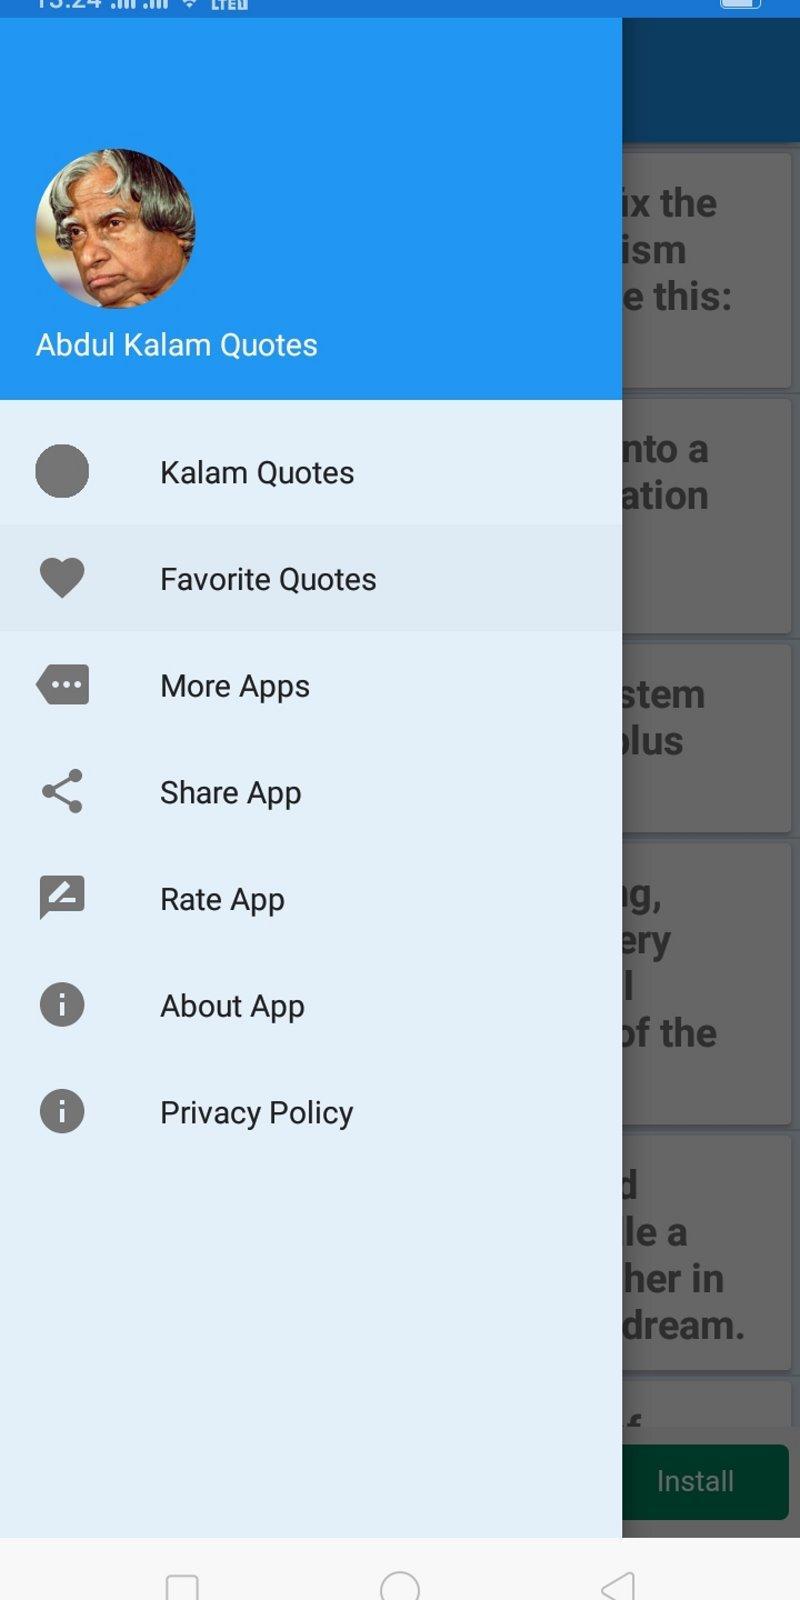Tap the Abdul Kalam Quotes header text
Image resolution: width=800 pixels, height=1600 pixels.
(177, 344)
